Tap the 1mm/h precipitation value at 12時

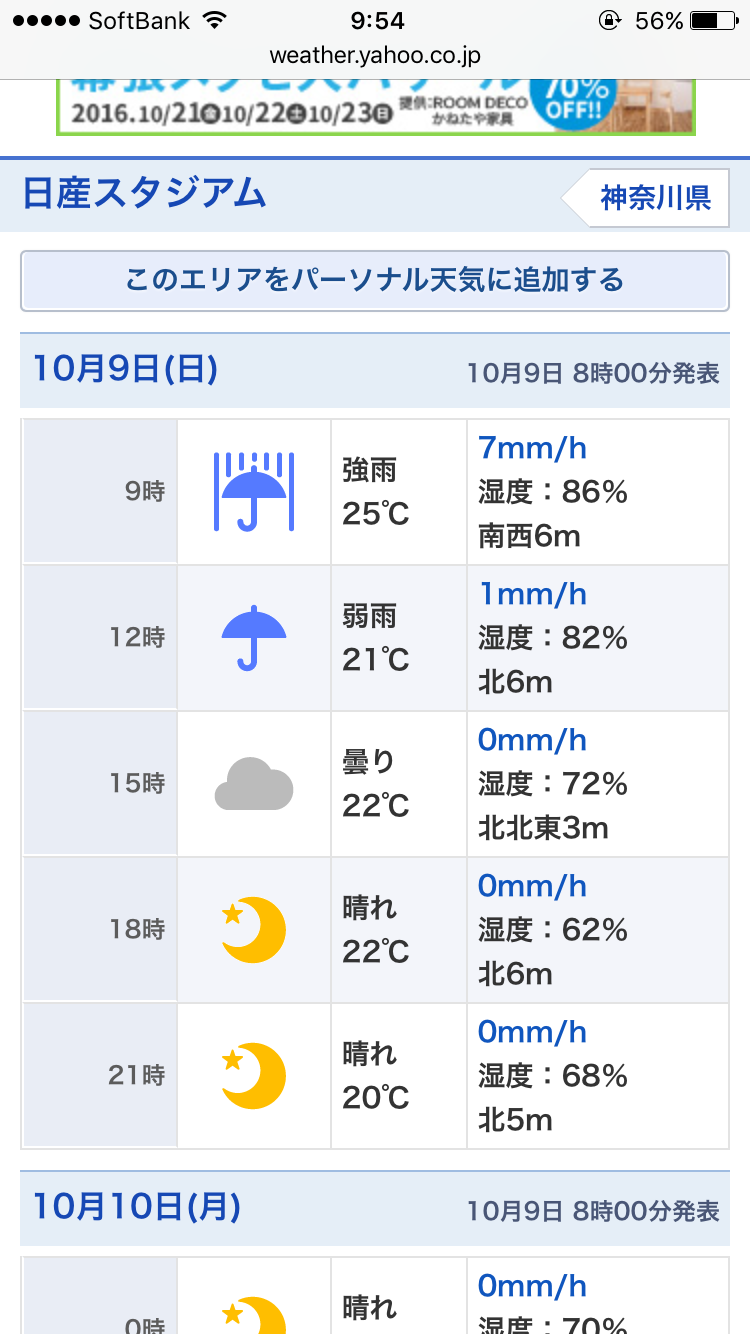(x=532, y=594)
